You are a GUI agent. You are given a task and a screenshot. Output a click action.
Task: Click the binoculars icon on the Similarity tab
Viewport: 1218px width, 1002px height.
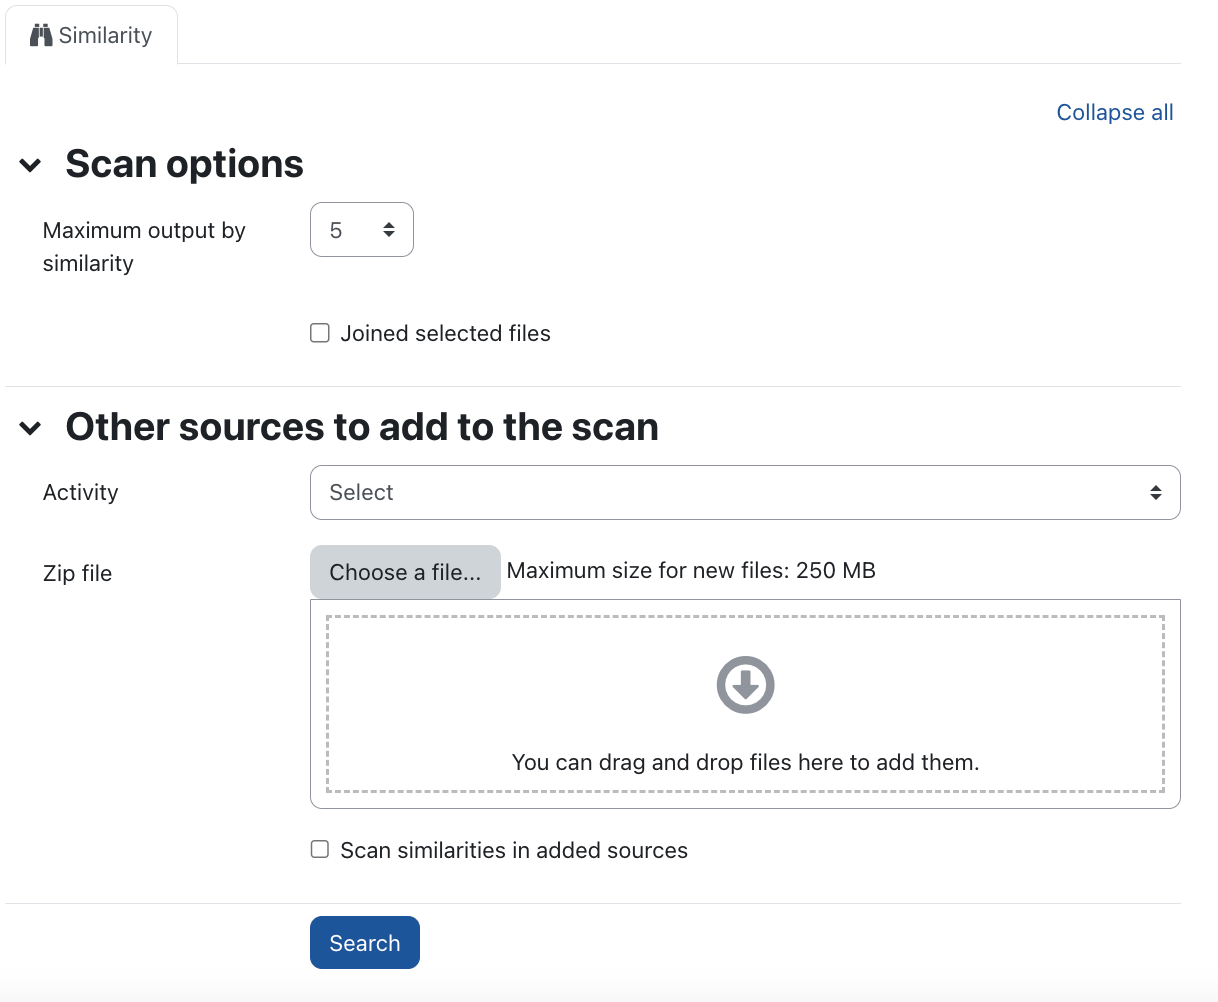pos(40,36)
